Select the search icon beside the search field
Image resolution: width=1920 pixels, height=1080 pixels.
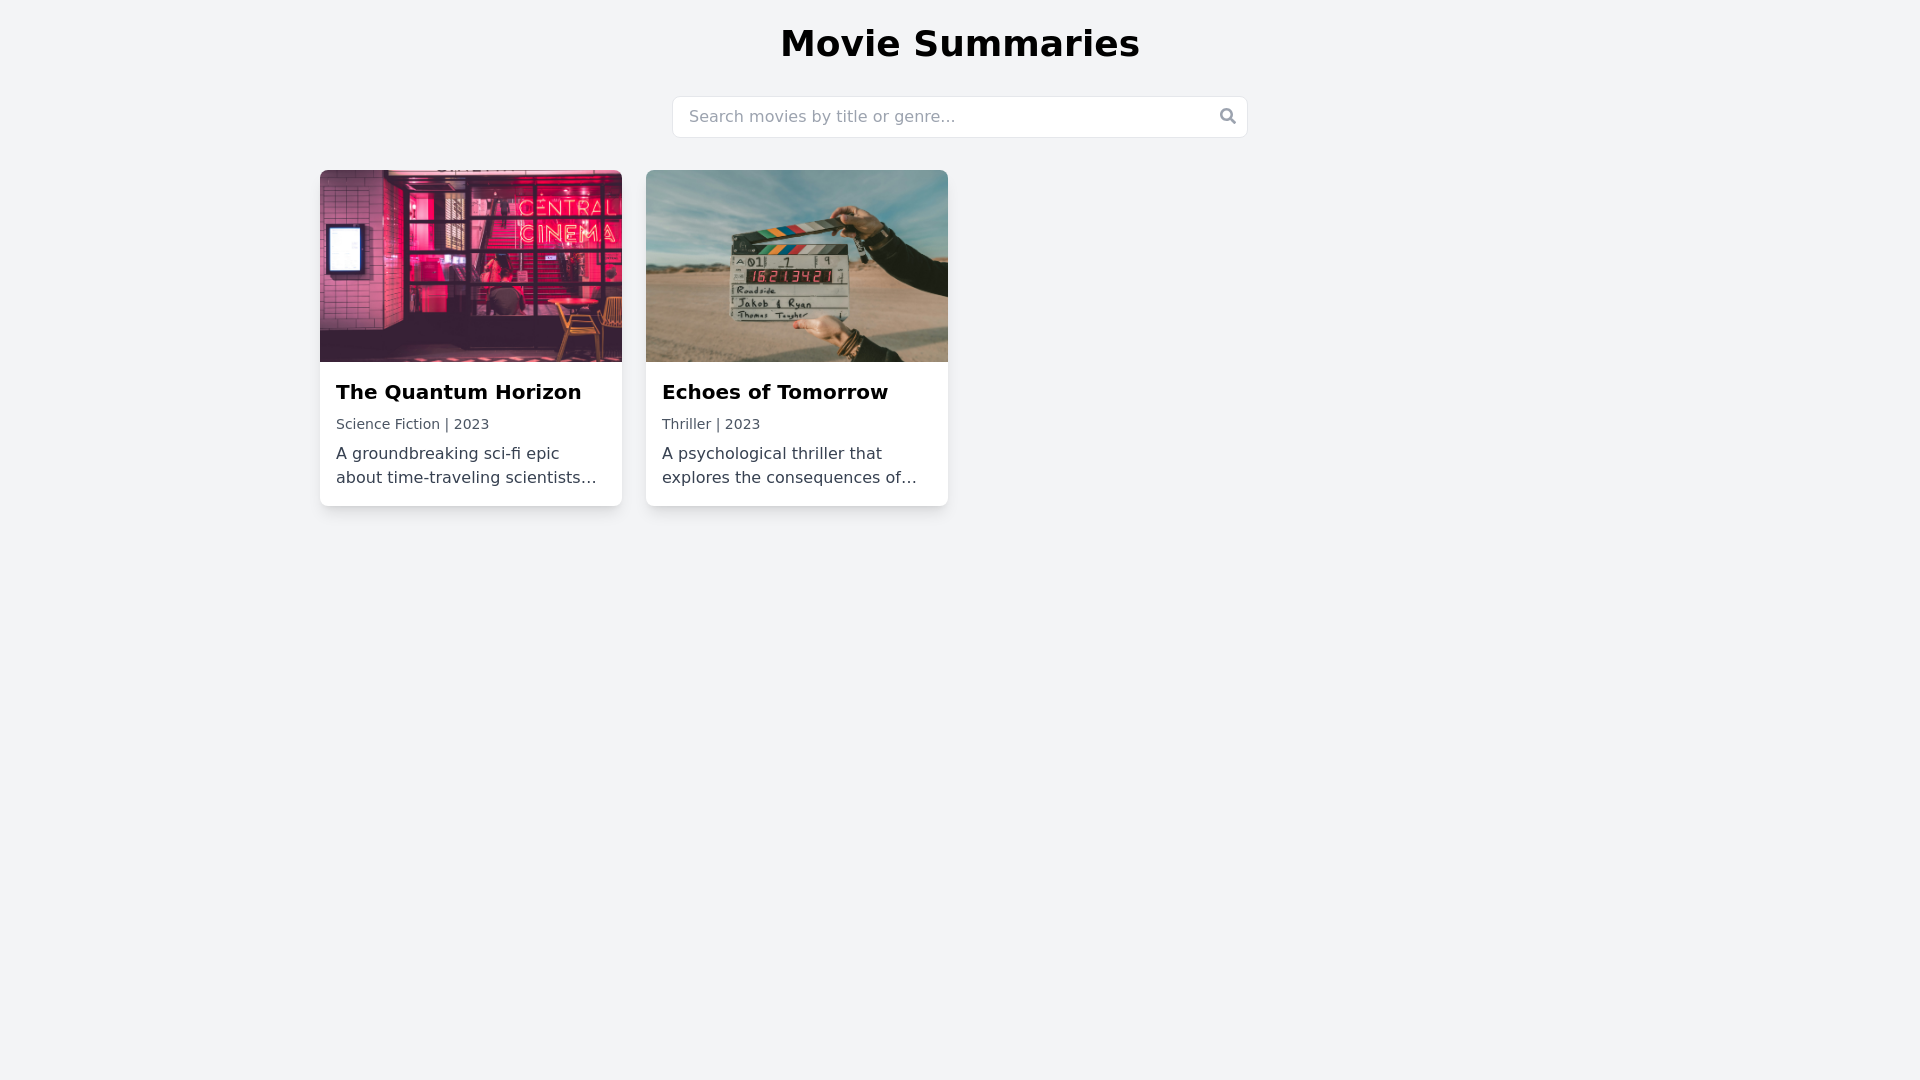pyautogui.click(x=1227, y=116)
